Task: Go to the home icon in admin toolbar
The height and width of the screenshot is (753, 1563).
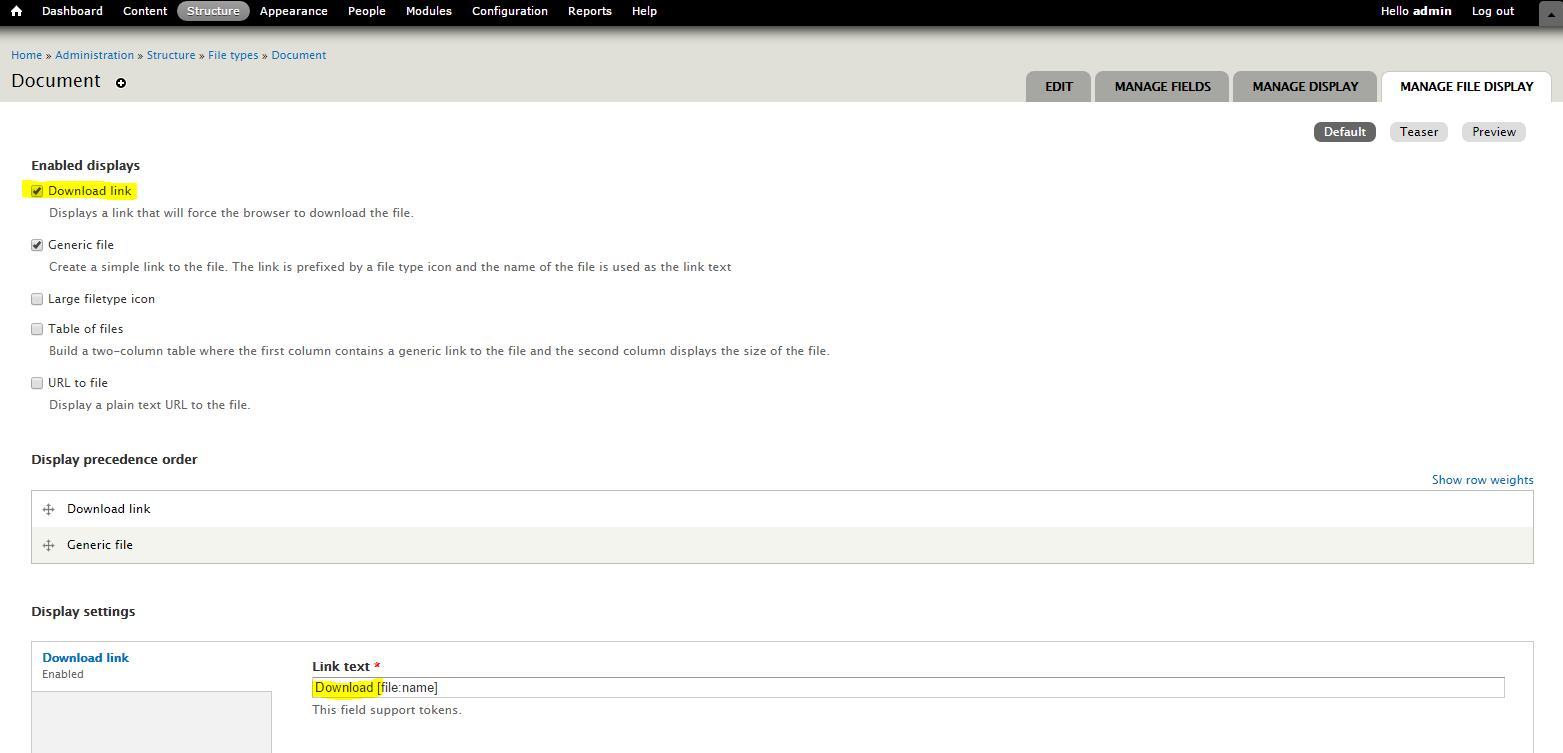Action: (16, 11)
